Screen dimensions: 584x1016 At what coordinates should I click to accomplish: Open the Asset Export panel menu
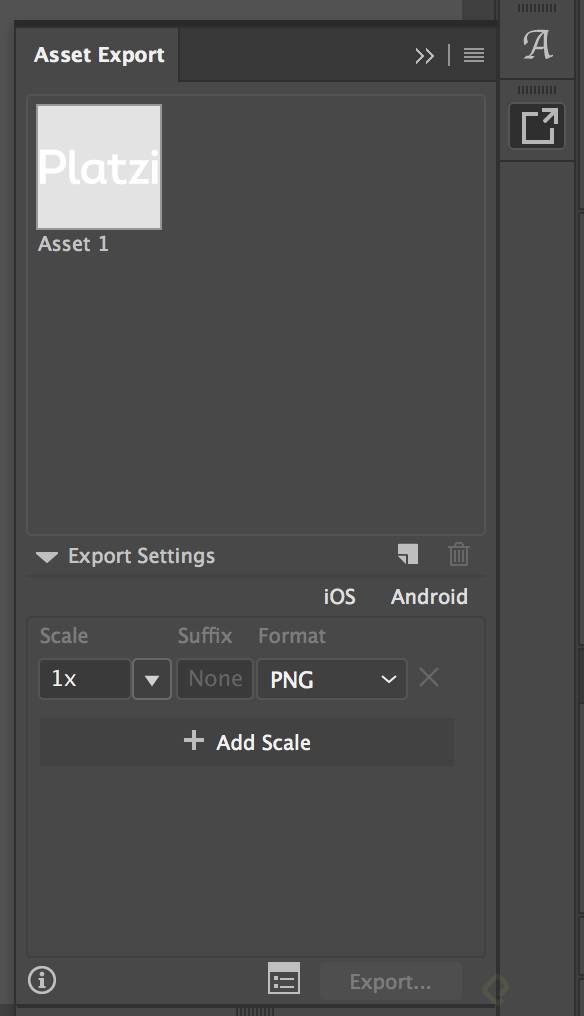point(473,55)
